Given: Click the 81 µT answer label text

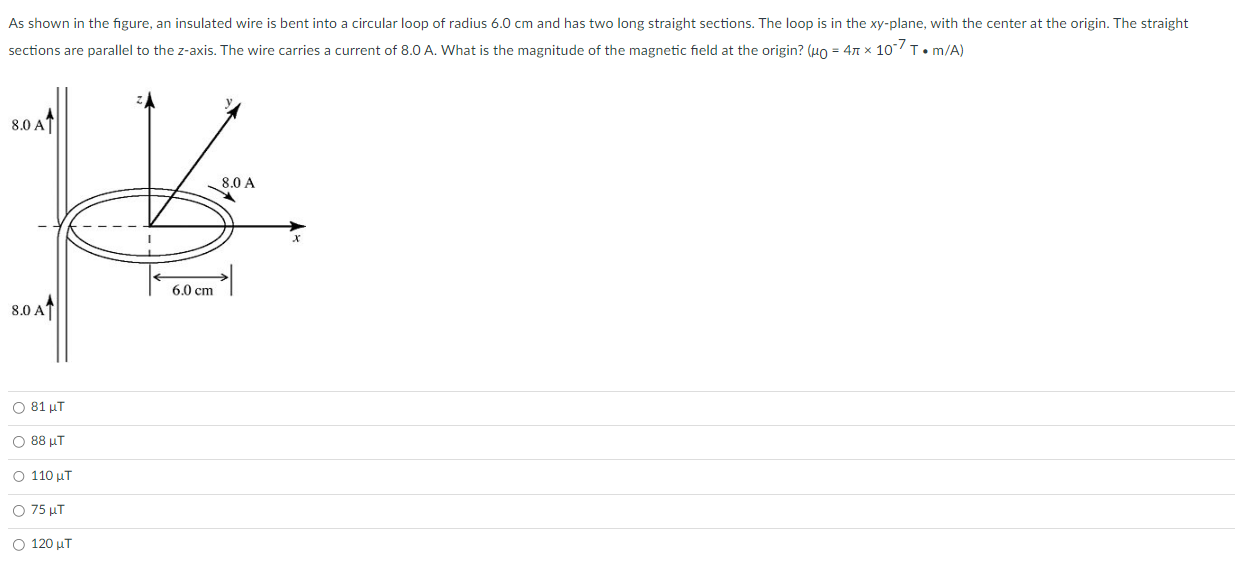Looking at the screenshot, I should [47, 407].
